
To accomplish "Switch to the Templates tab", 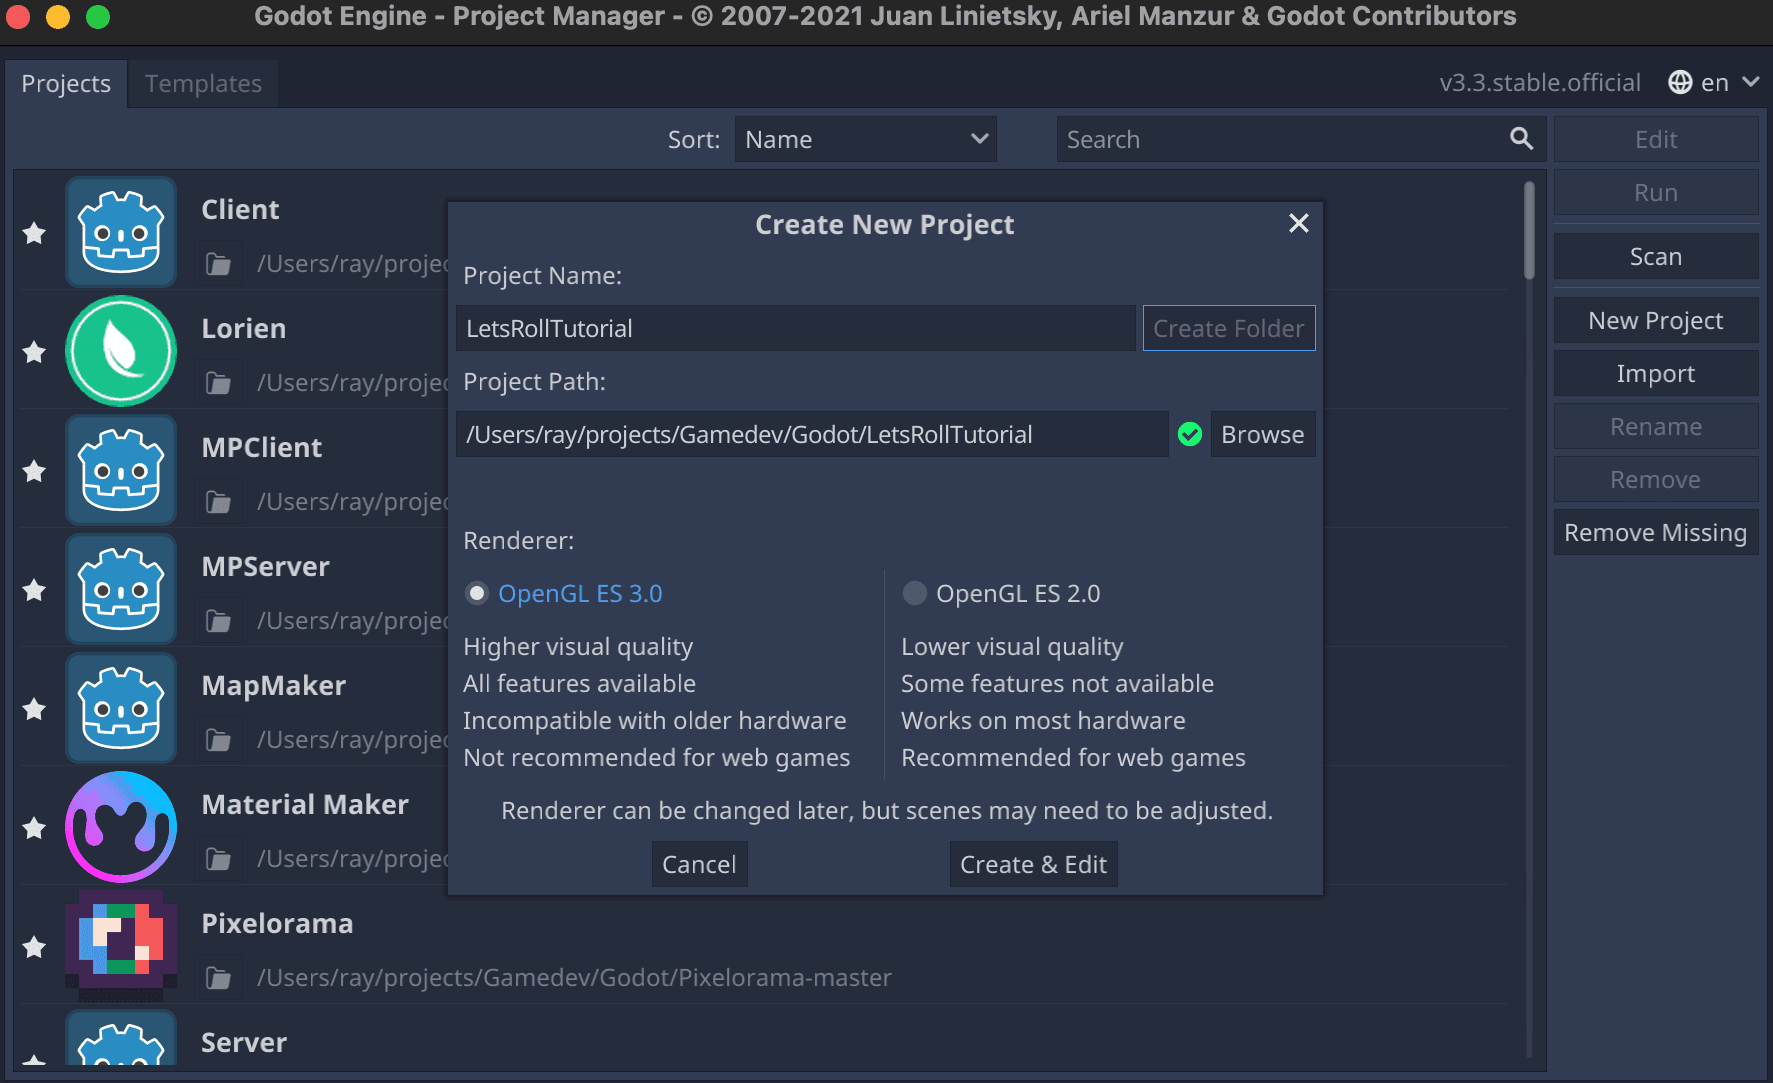I will click(203, 84).
